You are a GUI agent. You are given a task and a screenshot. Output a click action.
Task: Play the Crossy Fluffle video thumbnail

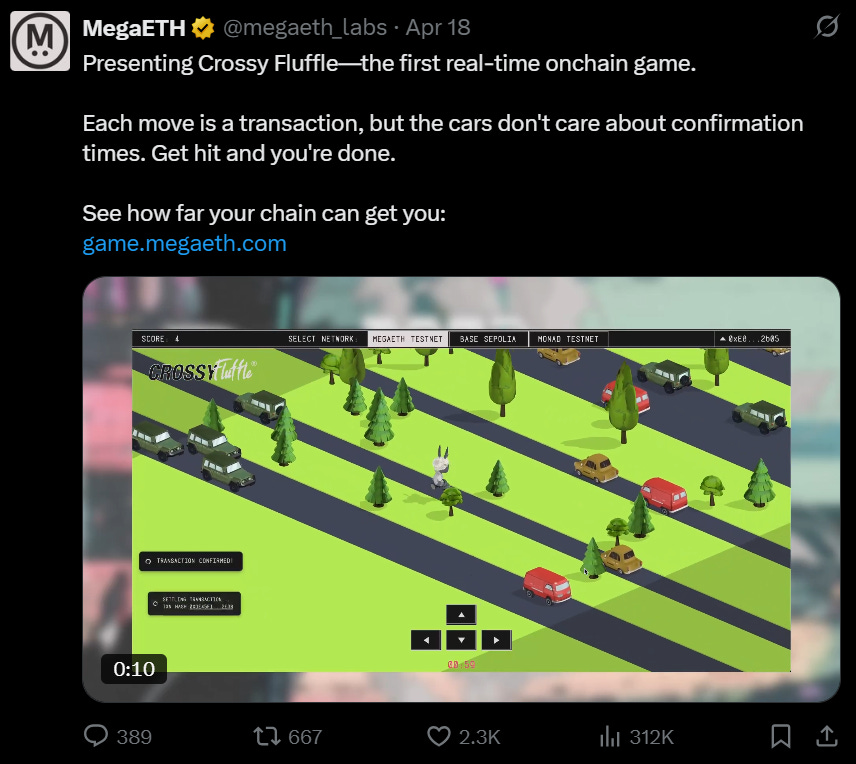click(461, 489)
